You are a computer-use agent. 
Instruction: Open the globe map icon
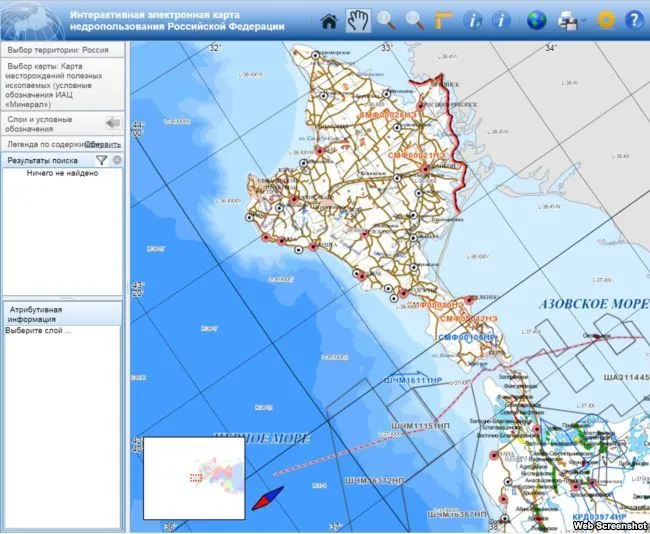coord(537,19)
